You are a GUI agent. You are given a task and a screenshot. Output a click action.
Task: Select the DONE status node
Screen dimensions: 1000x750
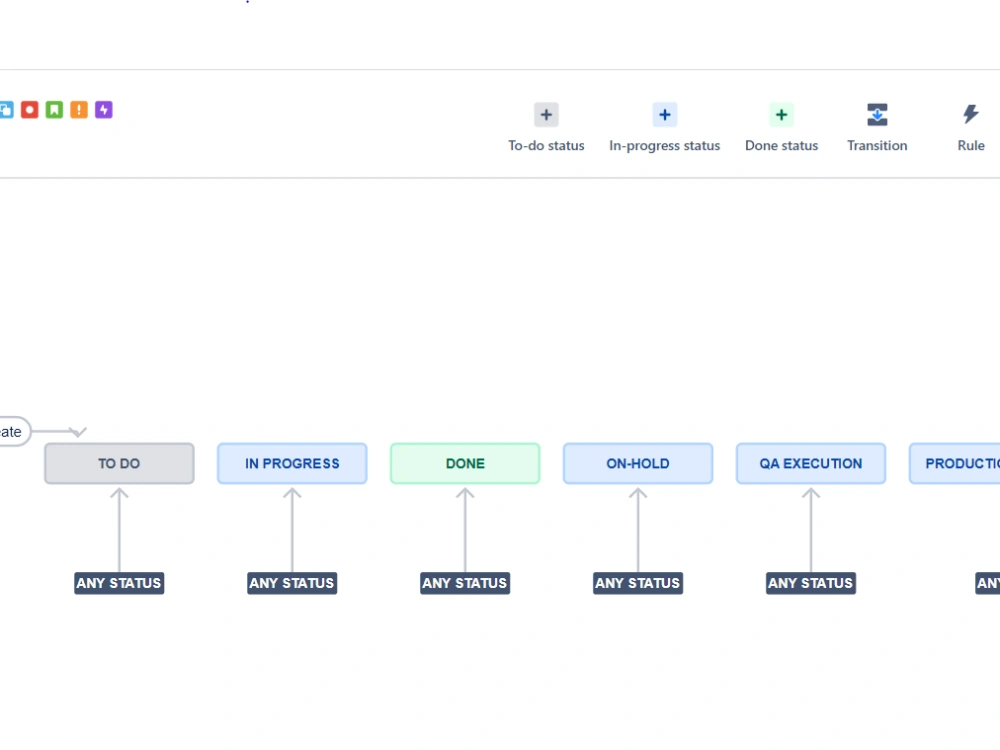(465, 463)
